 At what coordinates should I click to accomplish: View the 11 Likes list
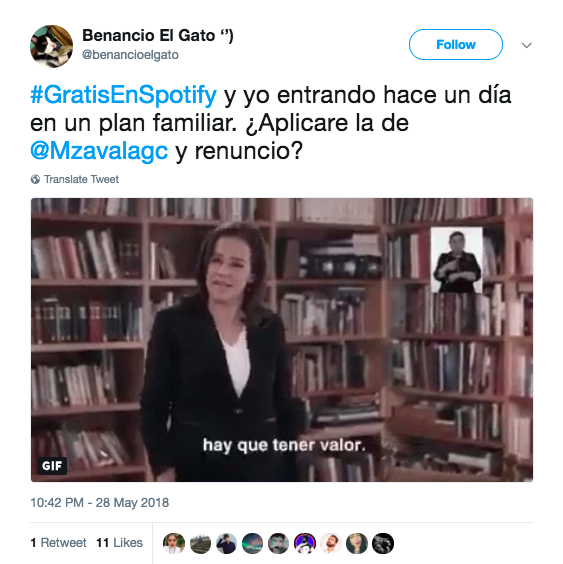click(x=119, y=542)
